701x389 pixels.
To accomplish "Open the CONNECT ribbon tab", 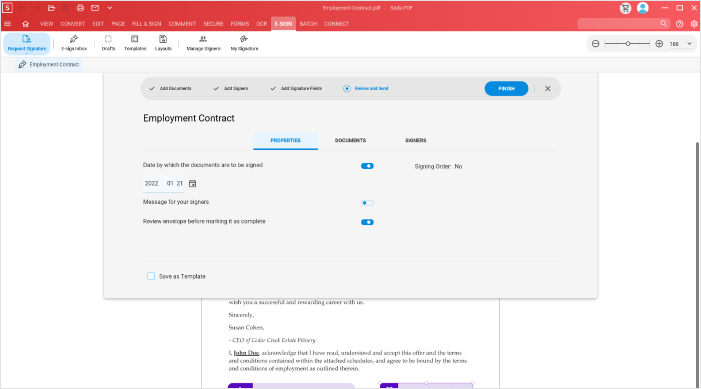I will (336, 24).
